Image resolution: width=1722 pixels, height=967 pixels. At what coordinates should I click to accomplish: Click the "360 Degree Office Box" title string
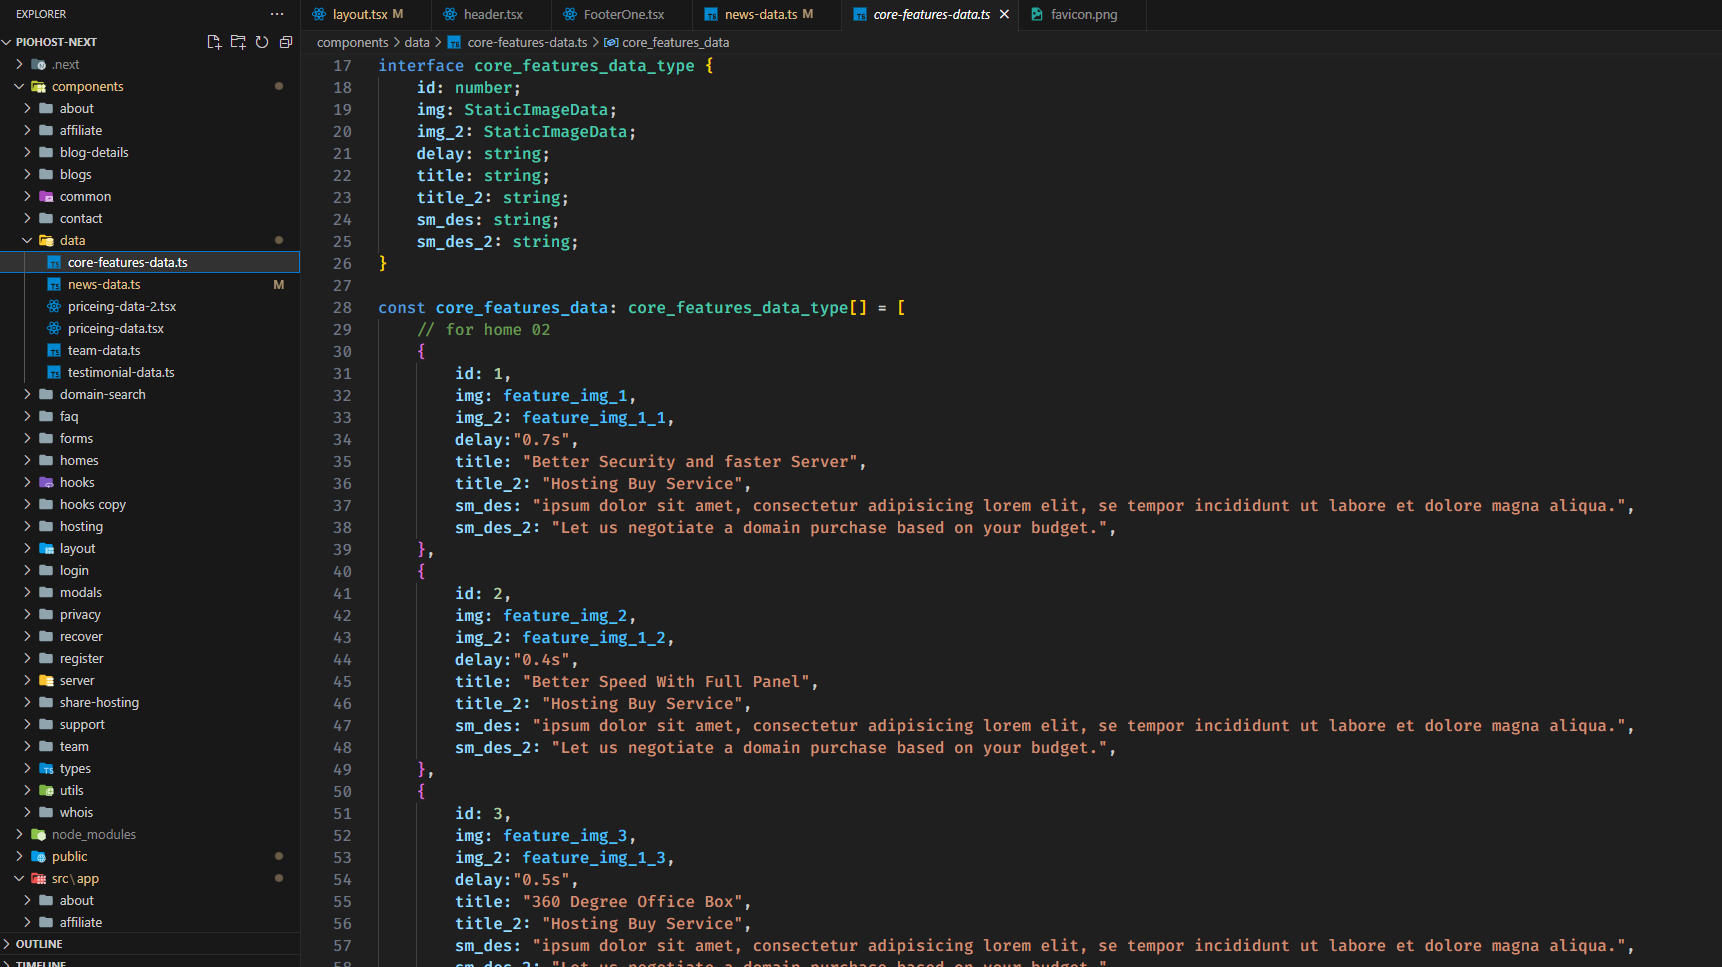(x=632, y=902)
